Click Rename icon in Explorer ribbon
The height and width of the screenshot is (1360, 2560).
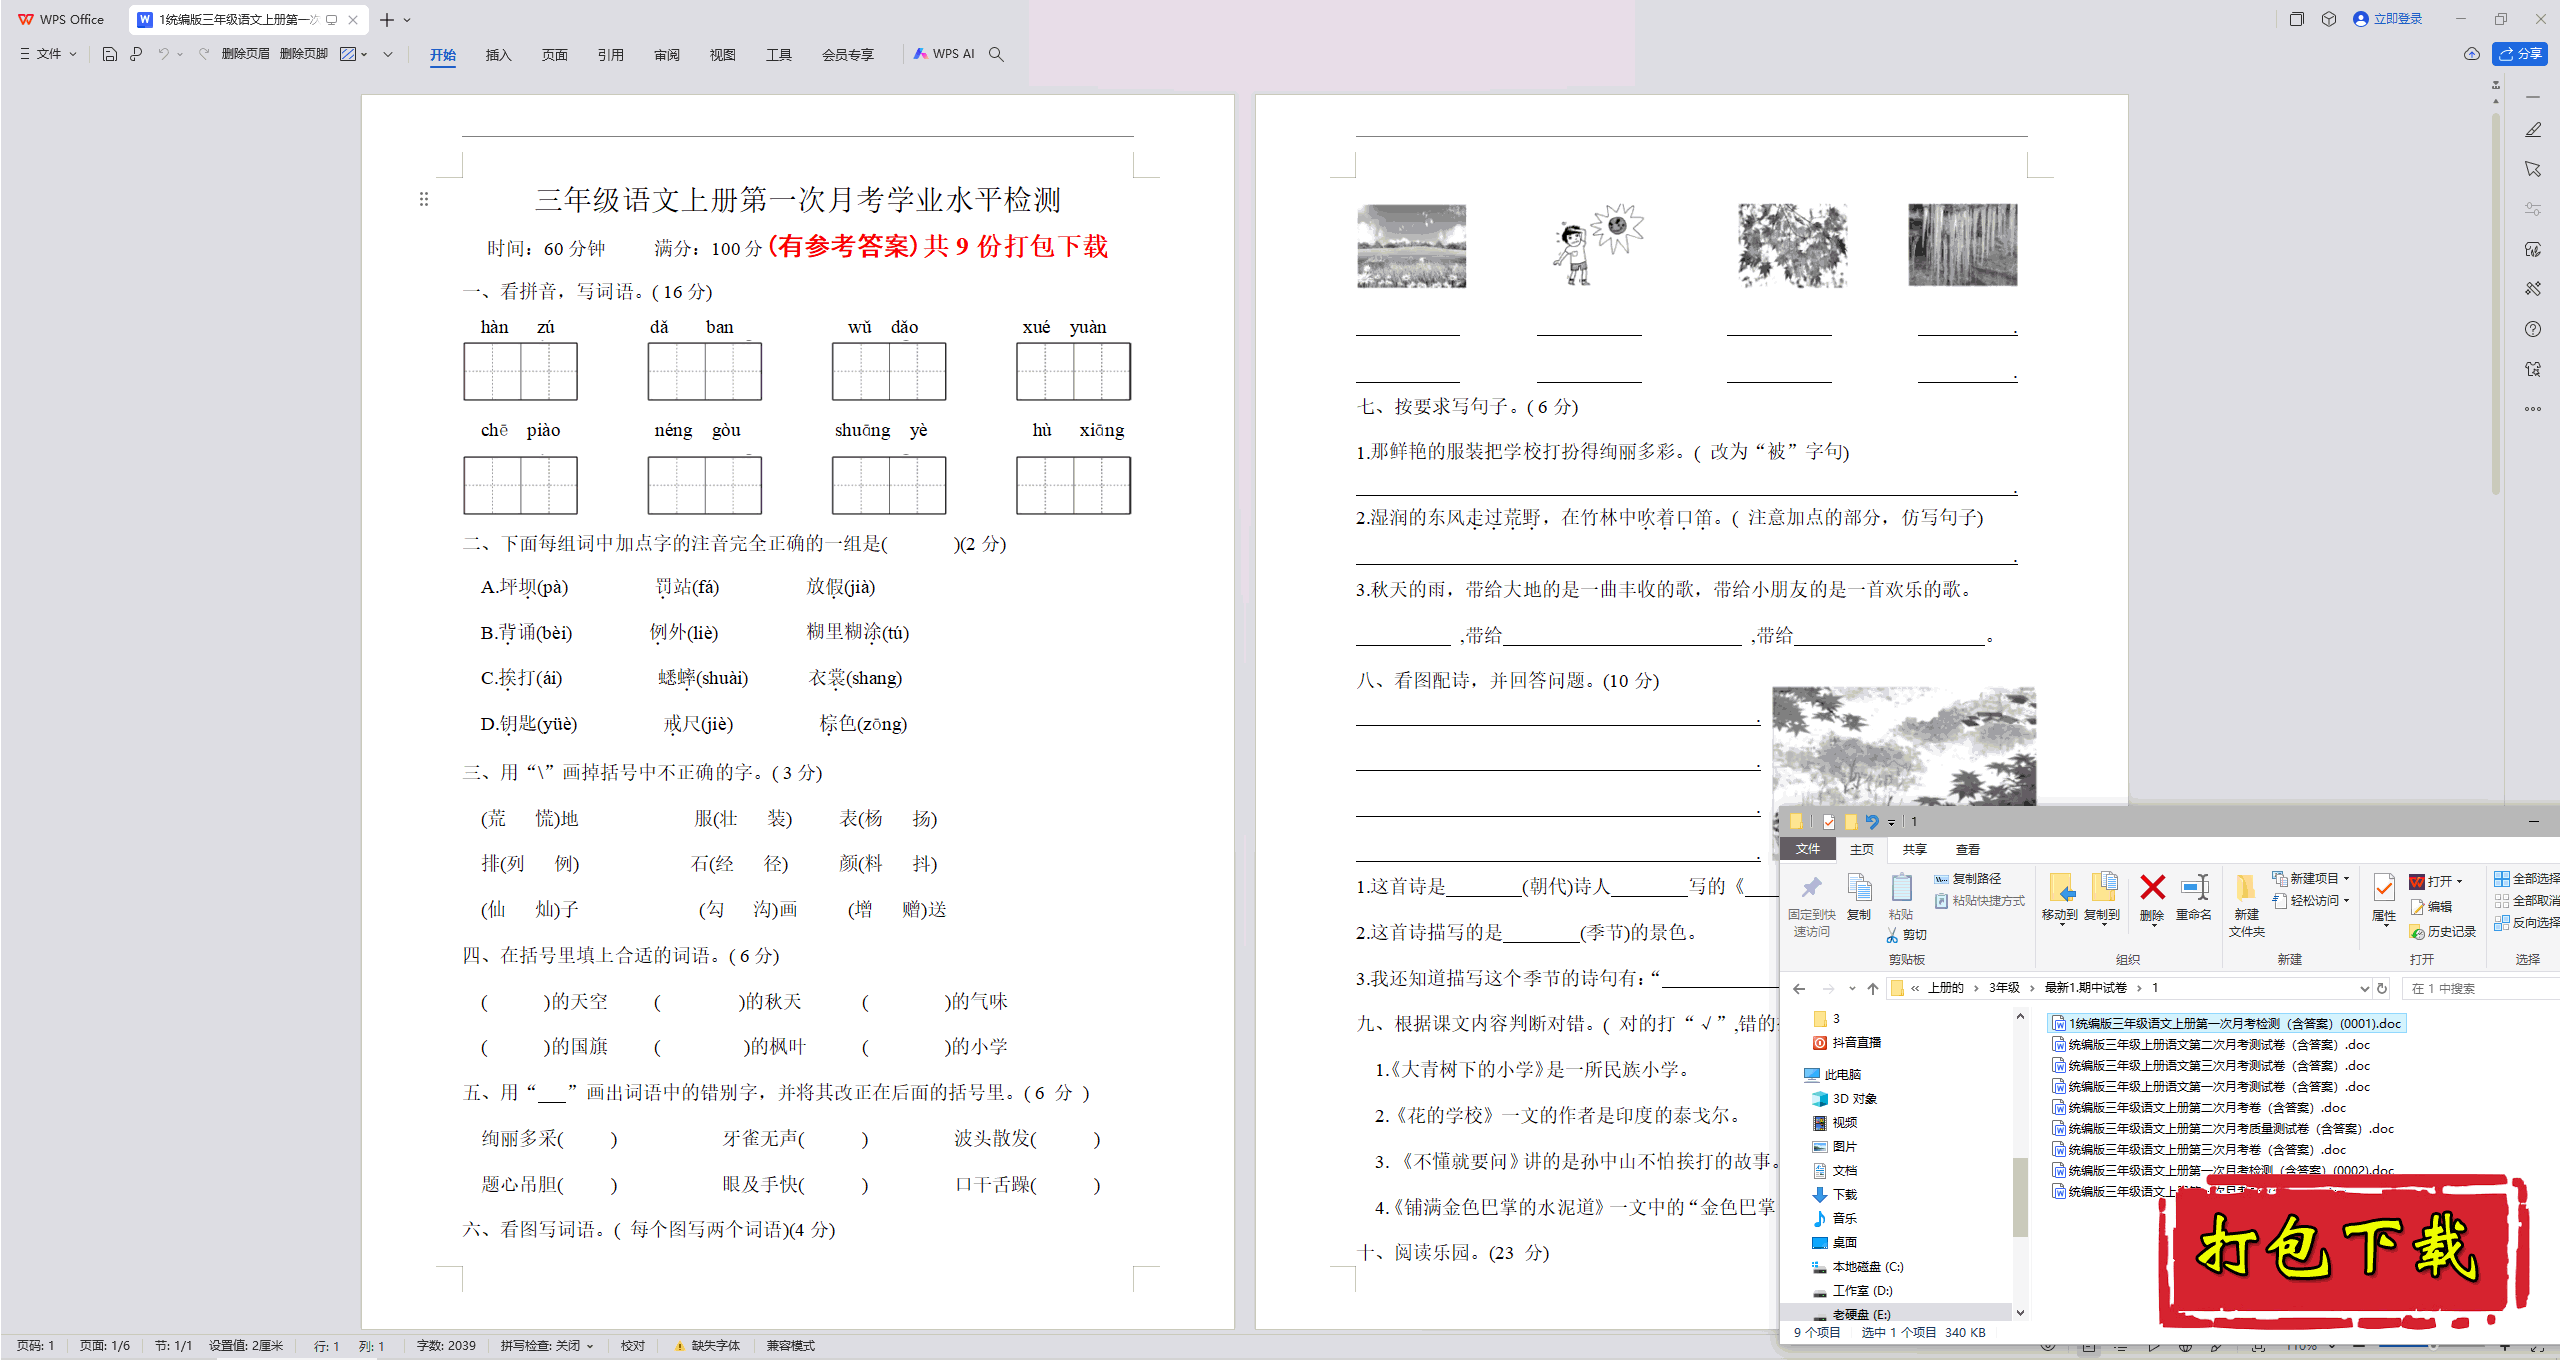(x=2194, y=887)
